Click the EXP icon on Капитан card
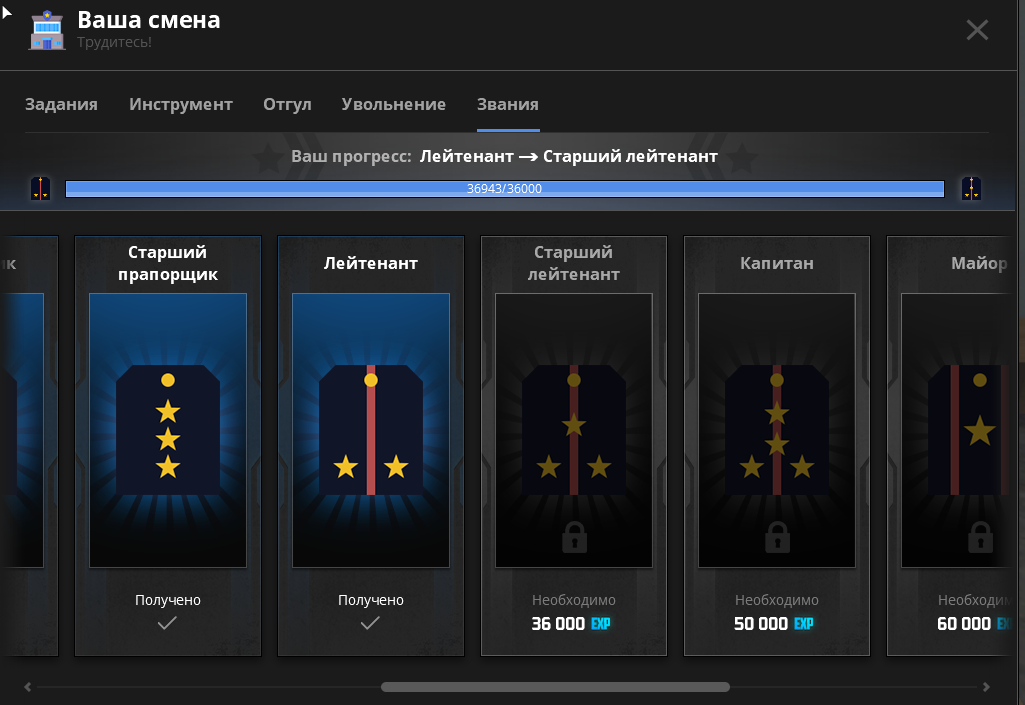The width and height of the screenshot is (1025, 705). pos(804,624)
